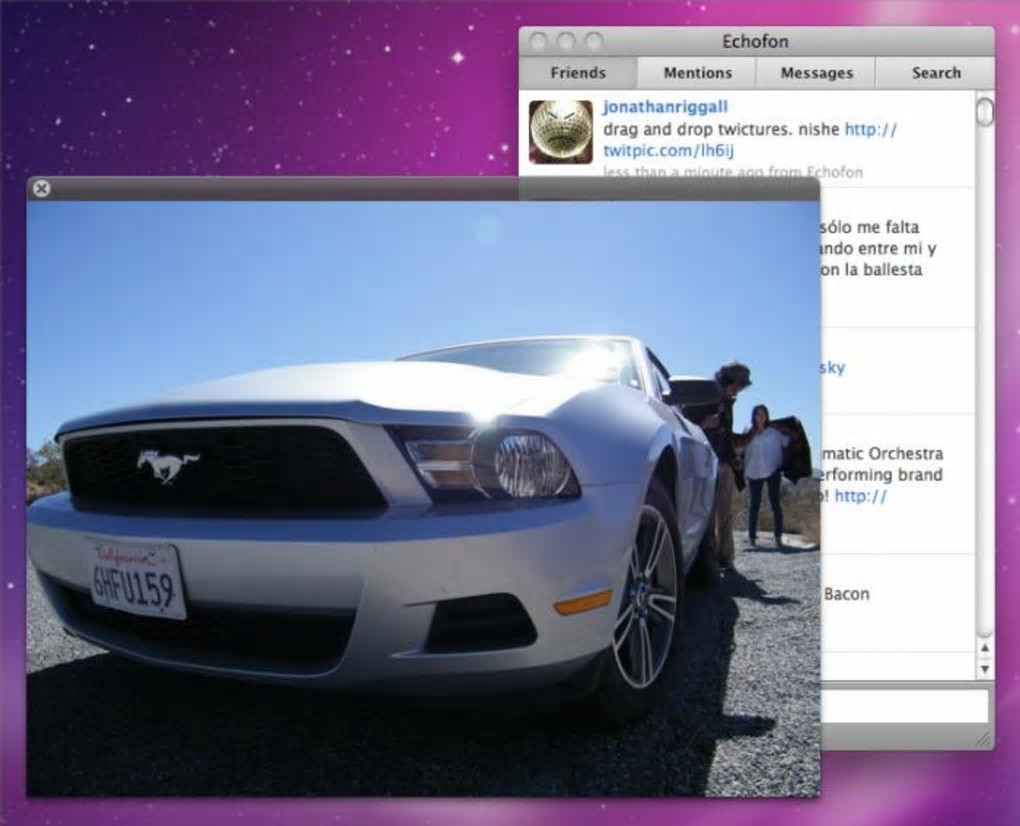Image resolution: width=1020 pixels, height=826 pixels.
Task: Click the 'sólo me falta' tweet text
Action: pos(868,227)
